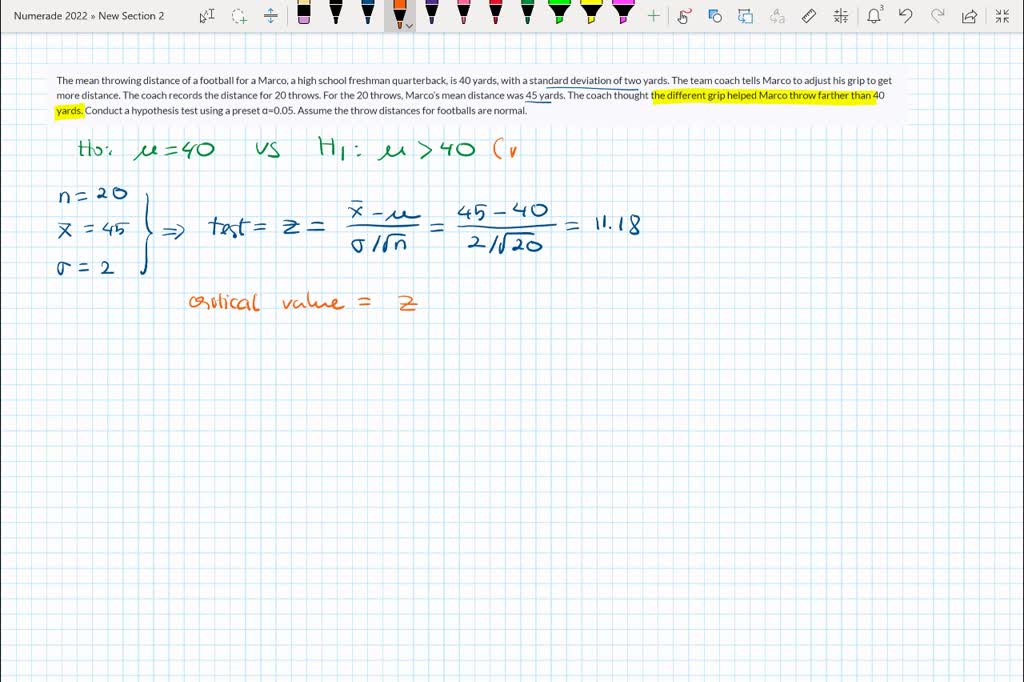The height and width of the screenshot is (682, 1024).
Task: Activate the Lasso Select tool
Action: tap(239, 16)
